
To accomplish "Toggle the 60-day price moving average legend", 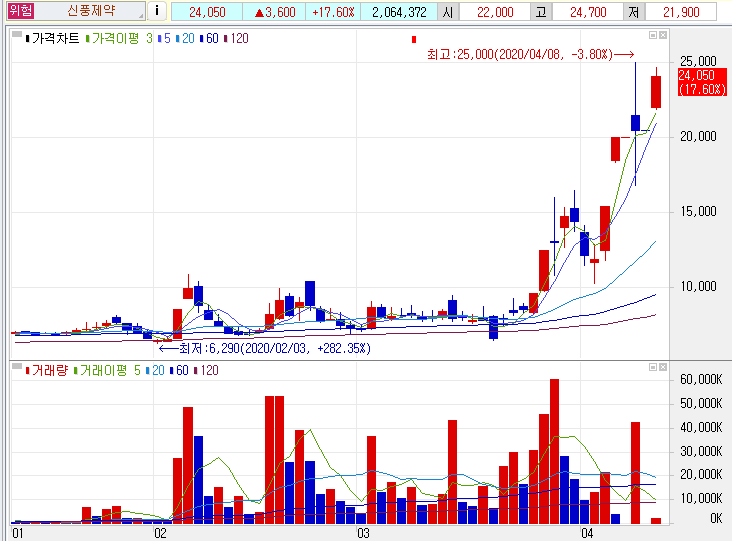I will pyautogui.click(x=209, y=39).
